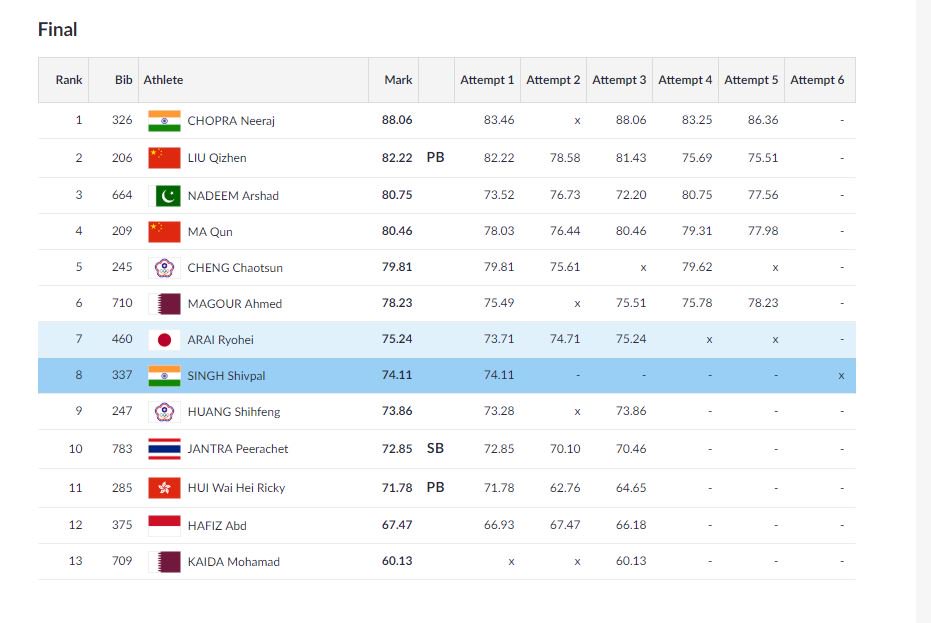
Task: Click the India flag beside CHOPRA Neeraj
Action: [164, 121]
